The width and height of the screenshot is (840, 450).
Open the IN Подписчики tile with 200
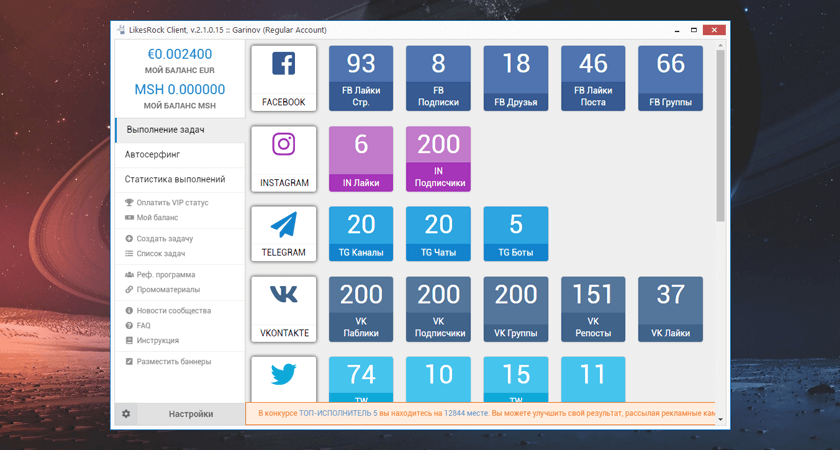coord(438,159)
